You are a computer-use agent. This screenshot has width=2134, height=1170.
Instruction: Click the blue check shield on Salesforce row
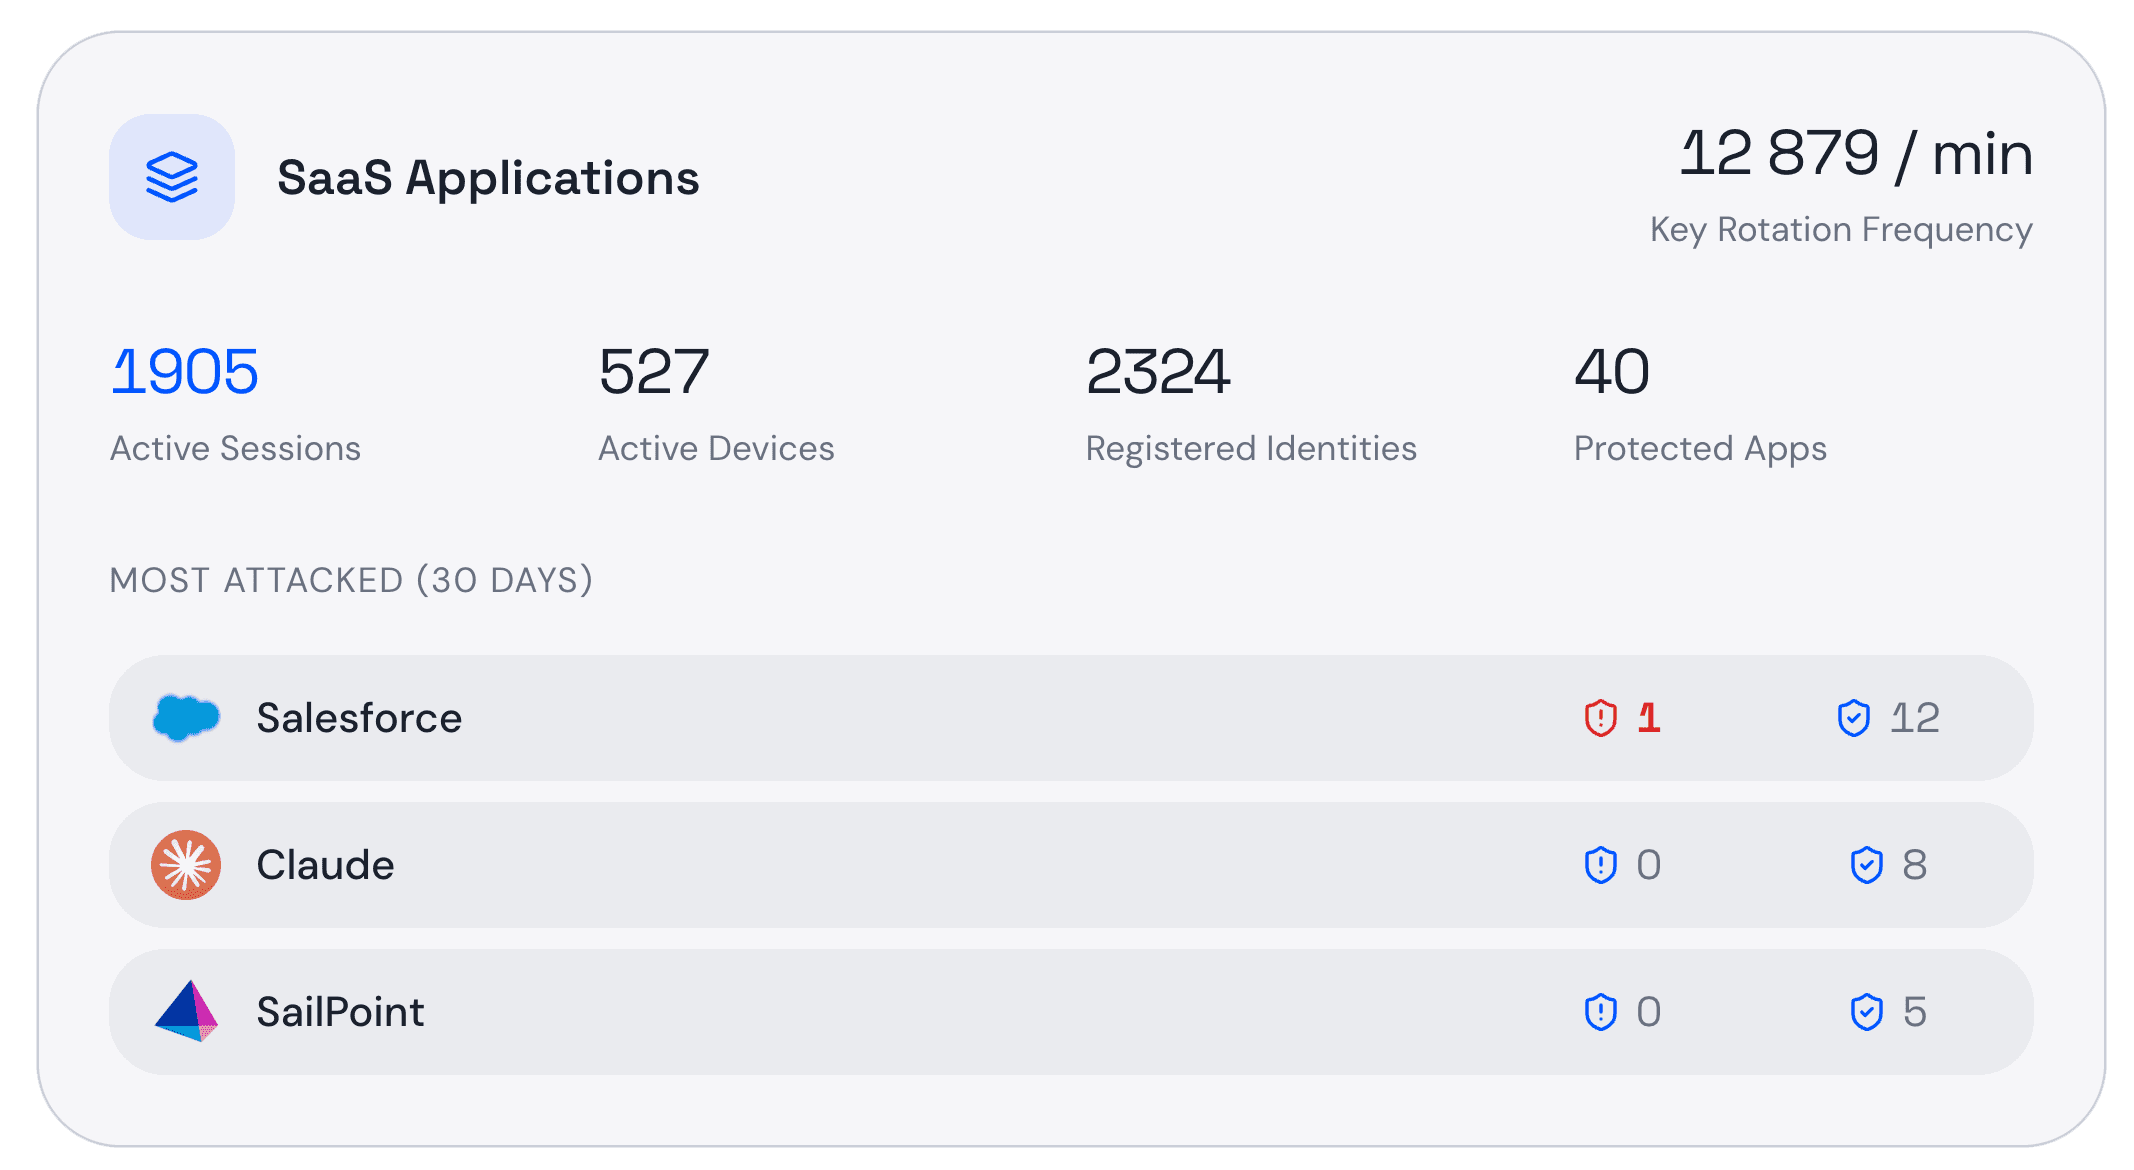pos(1854,718)
